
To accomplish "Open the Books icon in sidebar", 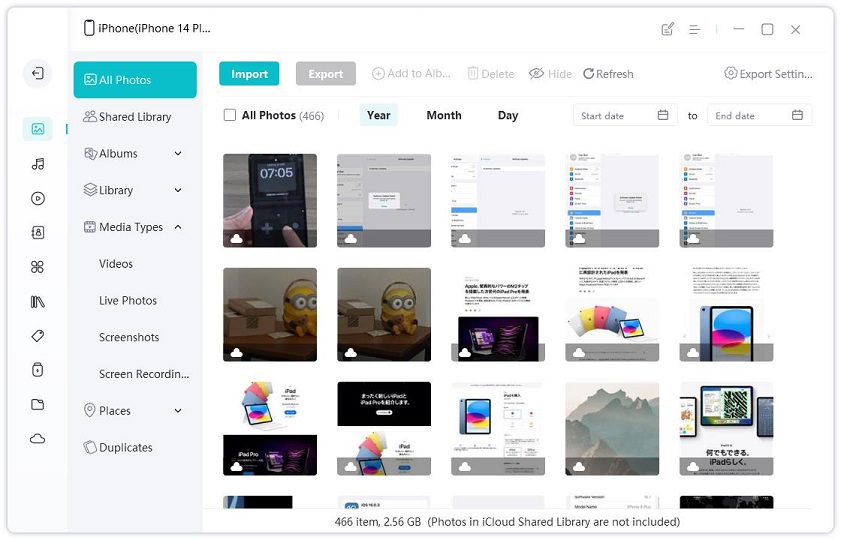I will [38, 302].
